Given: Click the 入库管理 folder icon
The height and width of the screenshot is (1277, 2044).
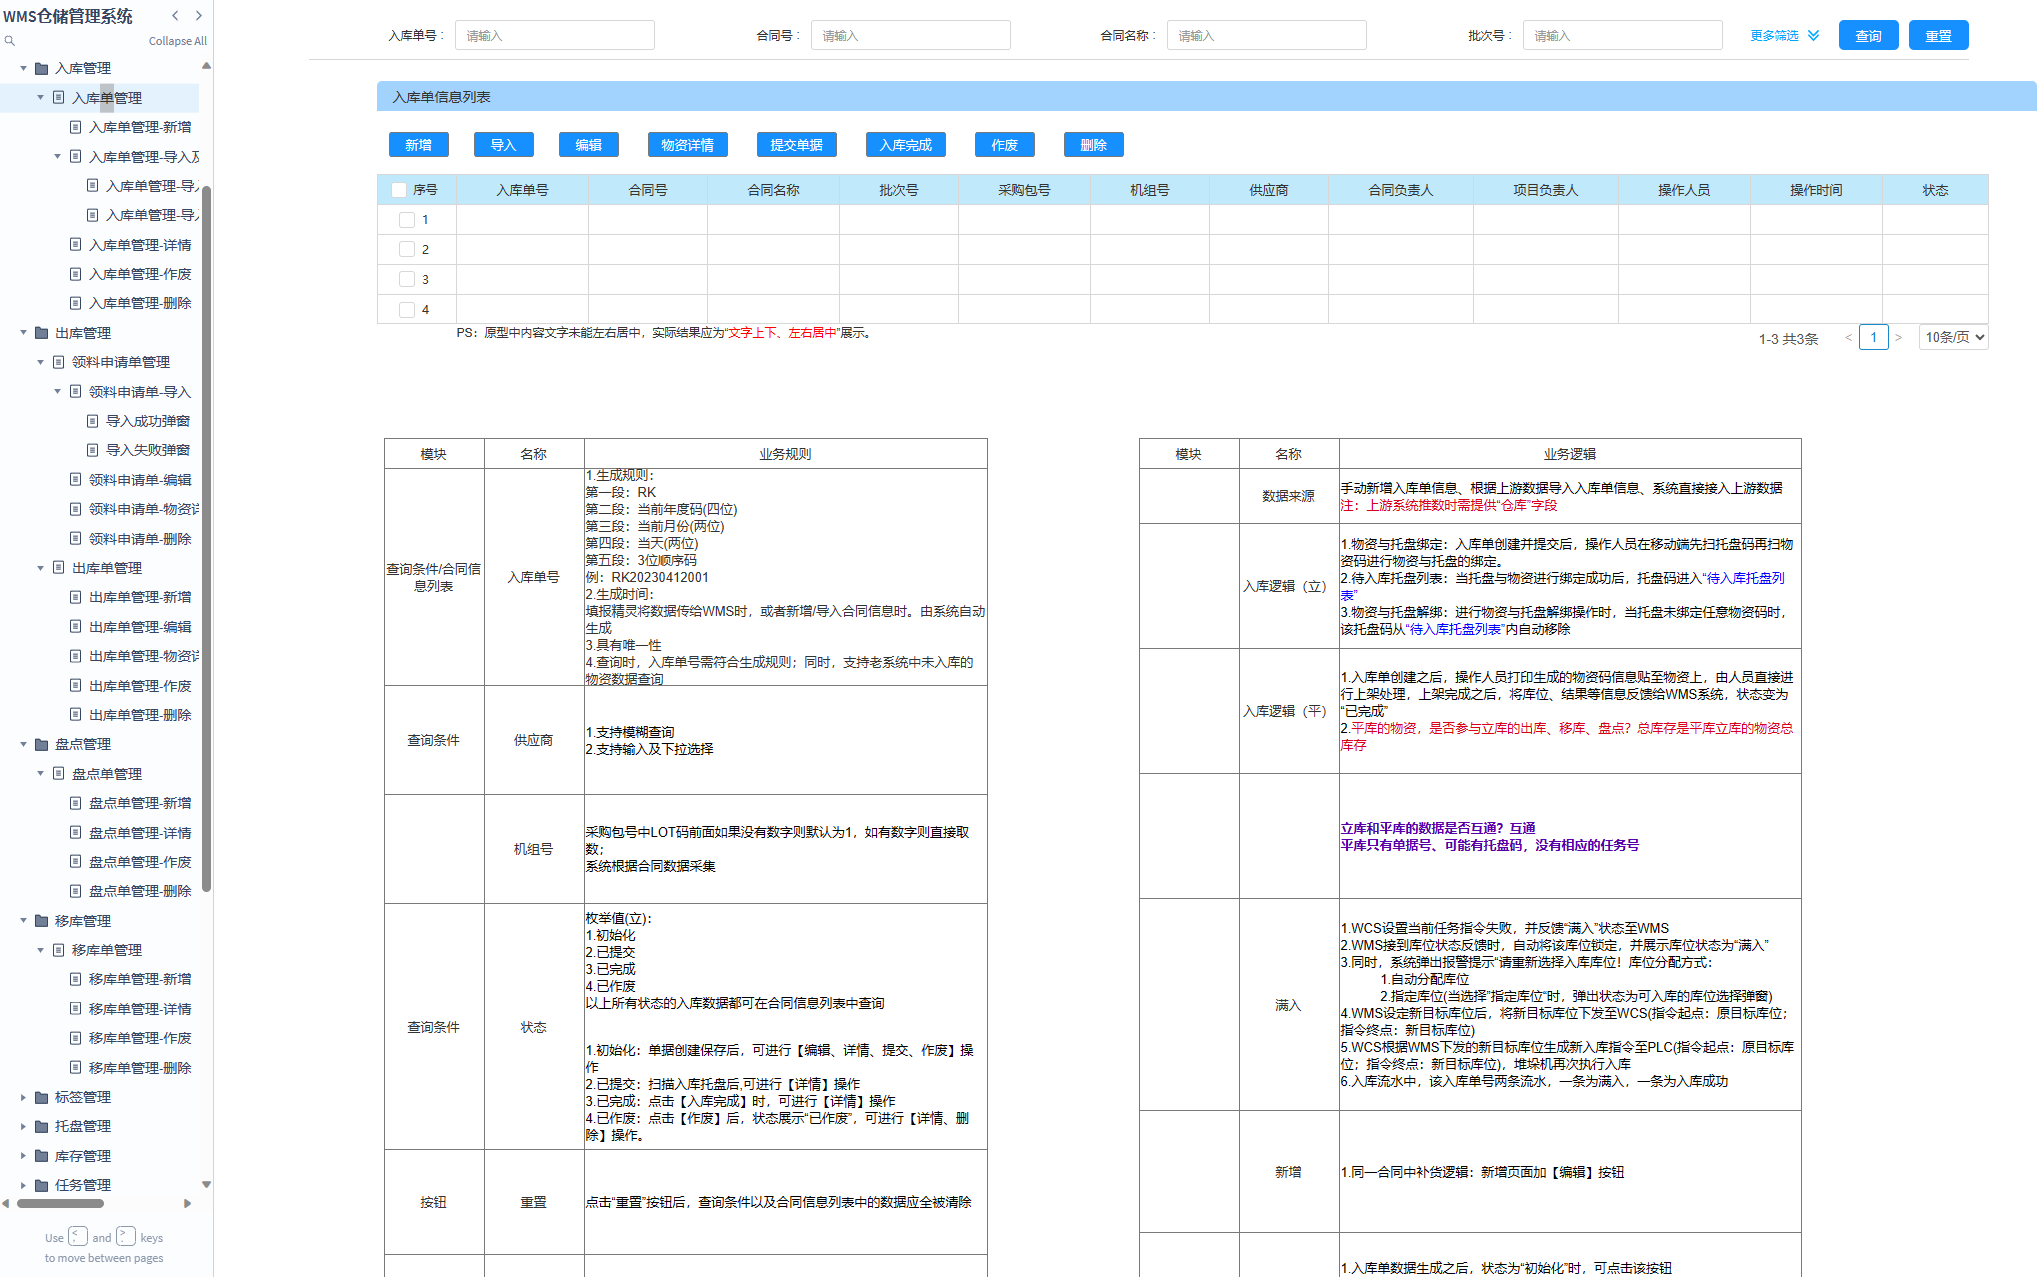Looking at the screenshot, I should (x=42, y=68).
